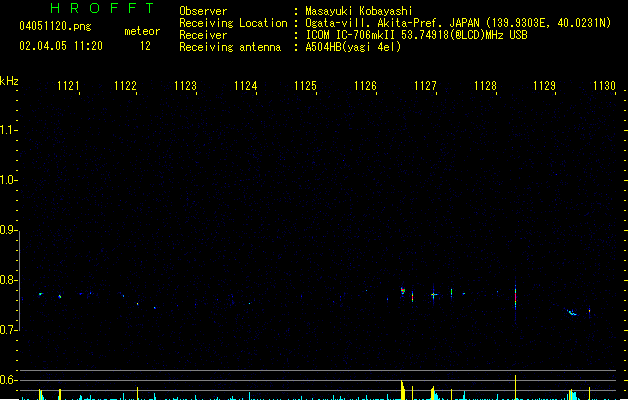The width and height of the screenshot is (629, 400).
Task: Click the tallest yellow intensity bar after 1128
Action: (515, 387)
